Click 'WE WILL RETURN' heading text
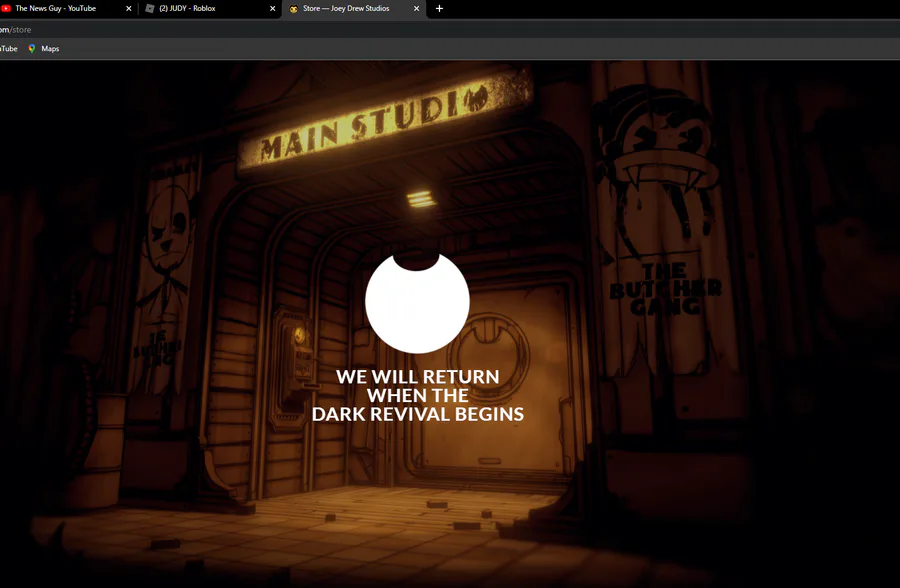The image size is (900, 588). (417, 377)
